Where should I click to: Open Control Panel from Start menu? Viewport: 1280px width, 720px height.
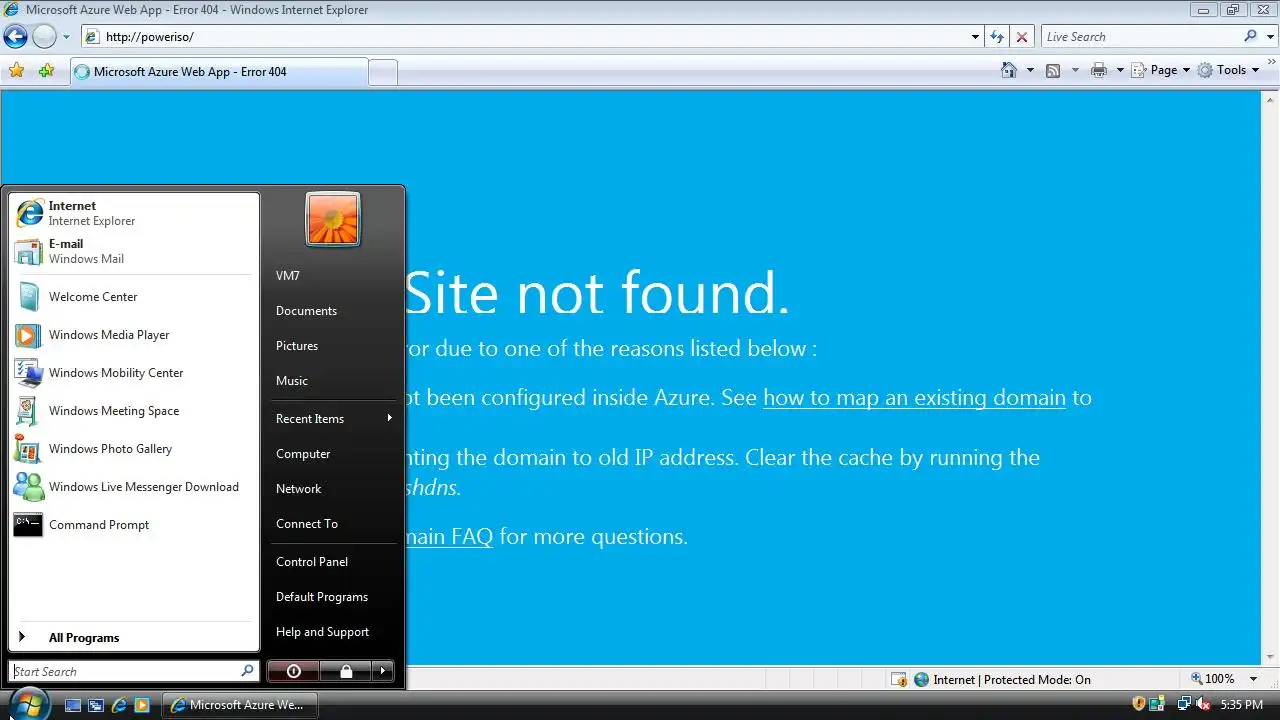click(x=333, y=562)
